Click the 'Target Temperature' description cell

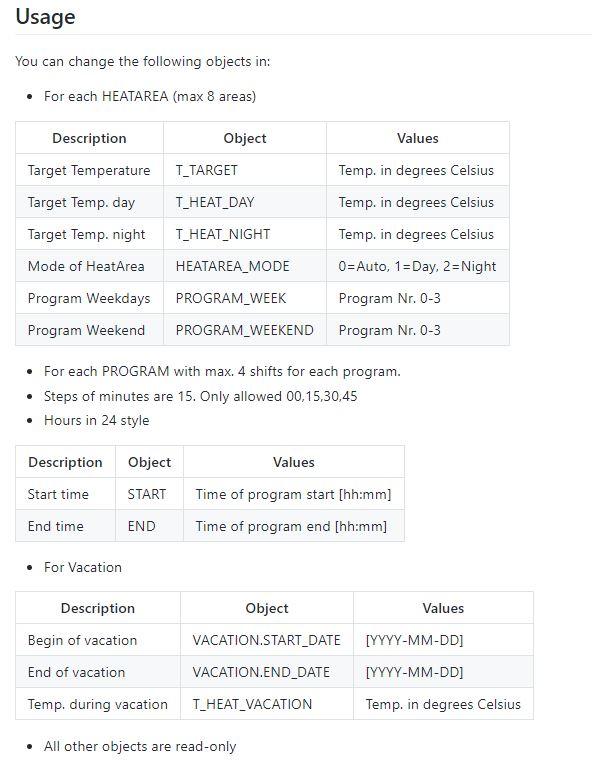click(x=89, y=170)
